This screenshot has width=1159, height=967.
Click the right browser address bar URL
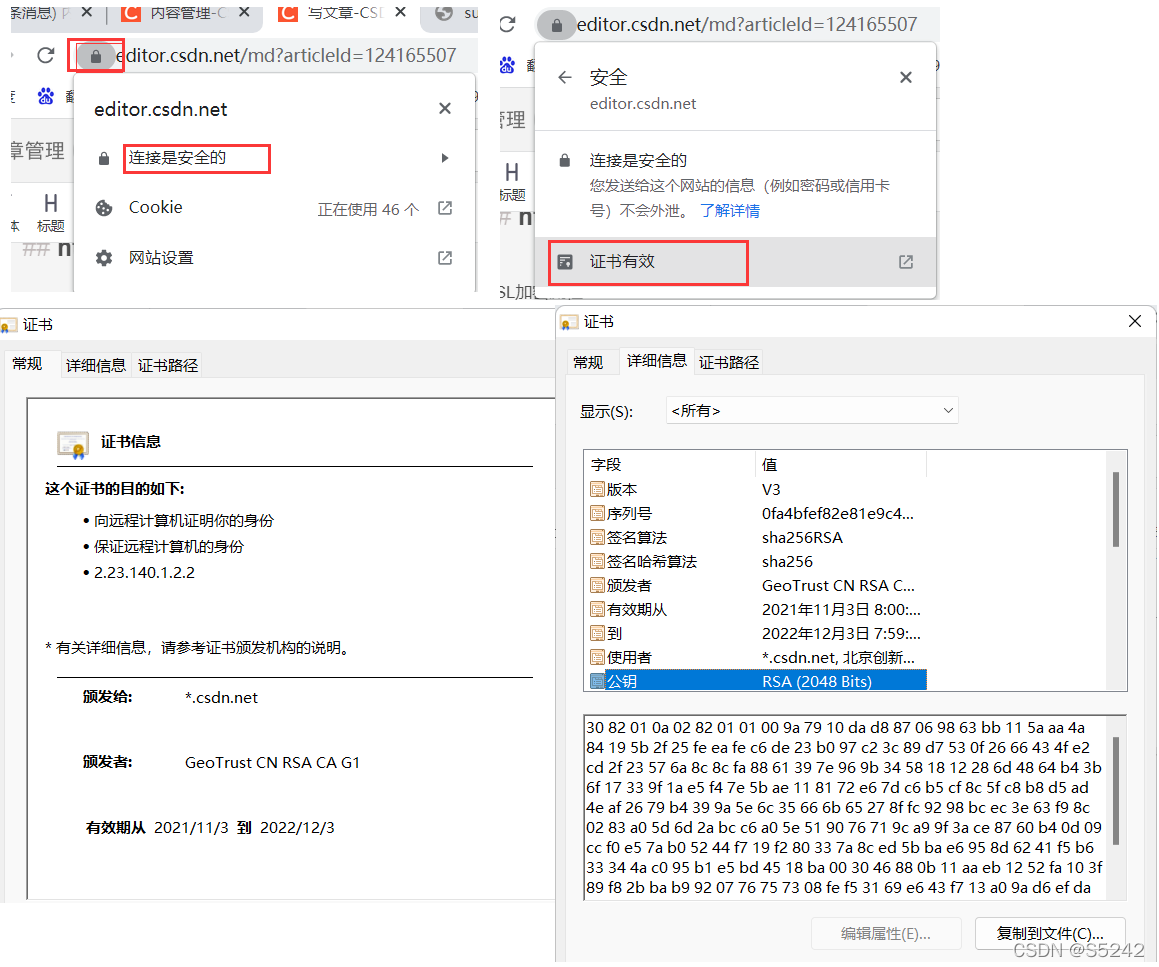(747, 24)
